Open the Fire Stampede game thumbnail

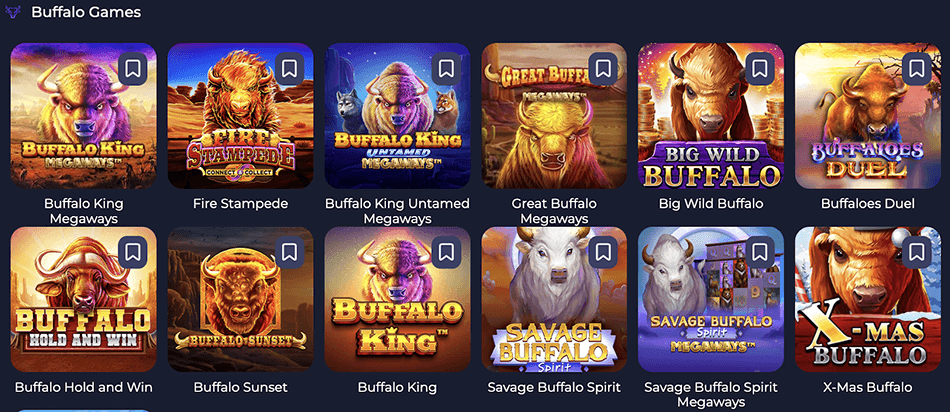tap(241, 116)
